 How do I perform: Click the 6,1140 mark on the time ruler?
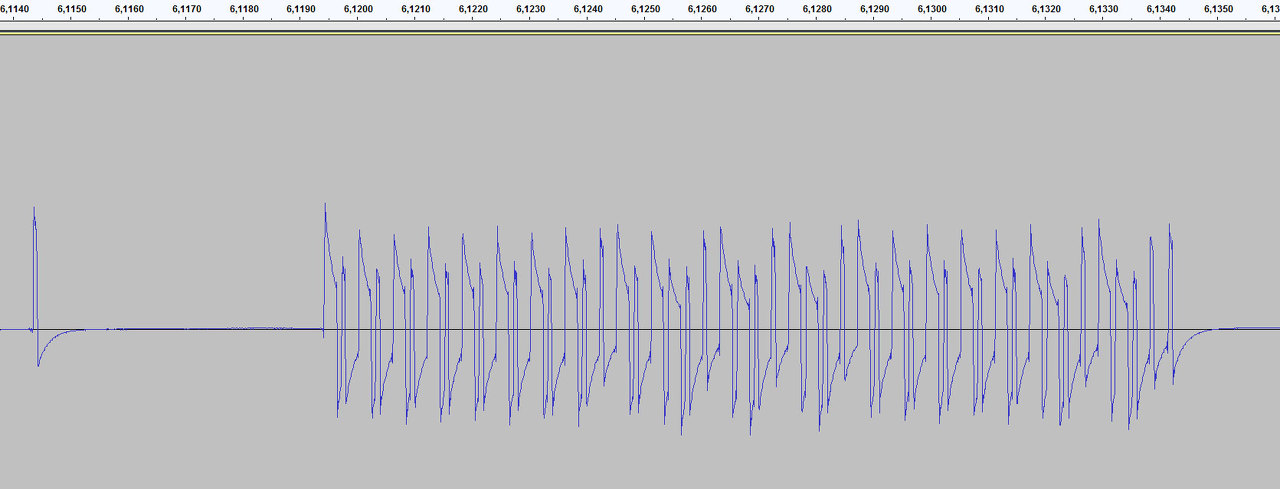(x=15, y=9)
